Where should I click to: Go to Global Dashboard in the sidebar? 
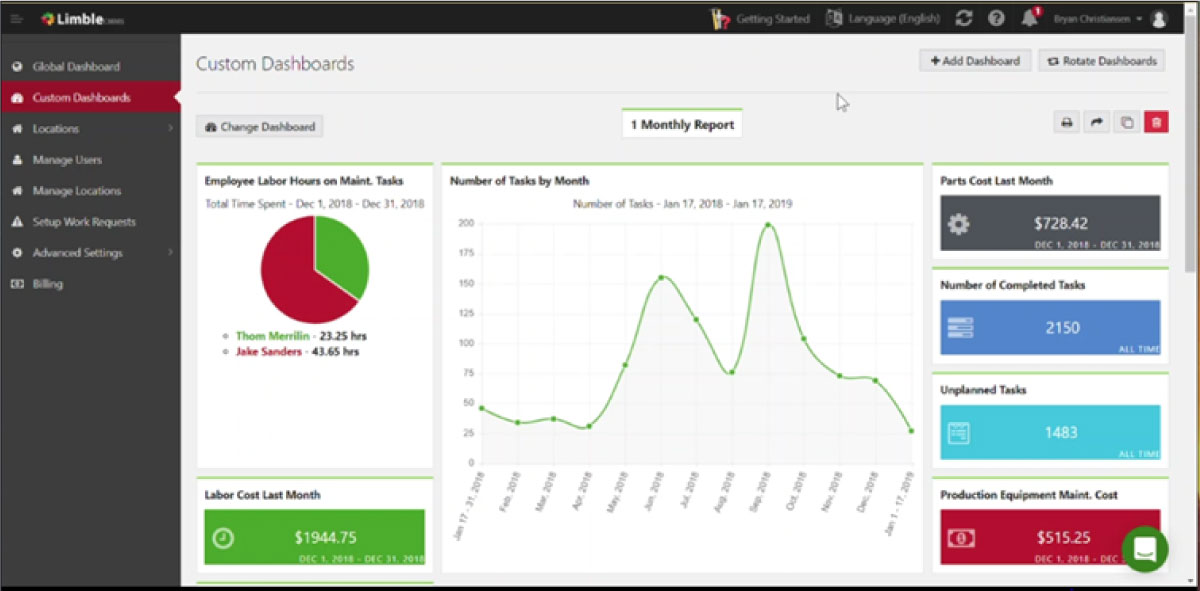coord(75,67)
